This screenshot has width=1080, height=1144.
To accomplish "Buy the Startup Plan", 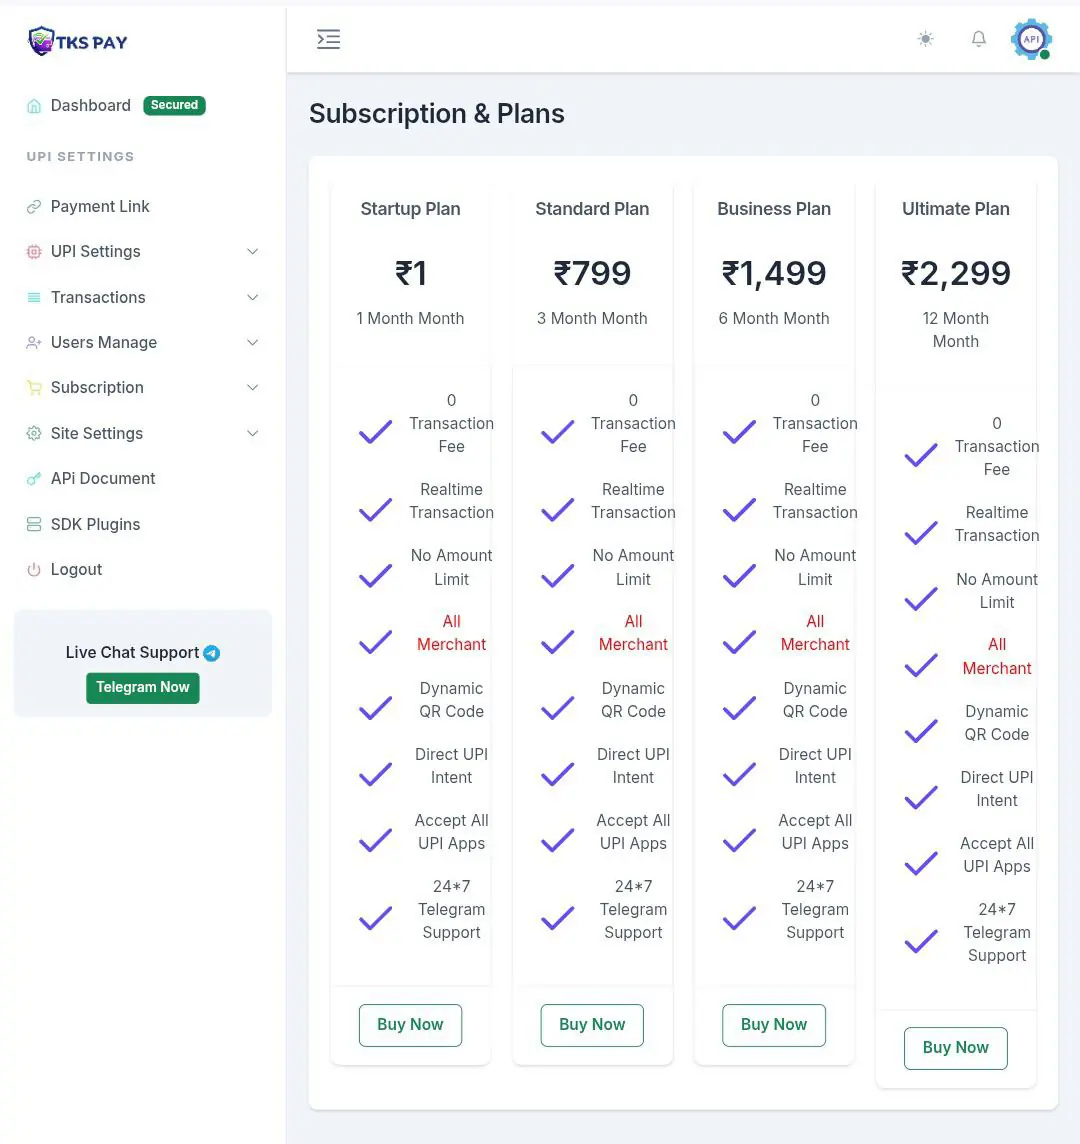I will point(410,1025).
